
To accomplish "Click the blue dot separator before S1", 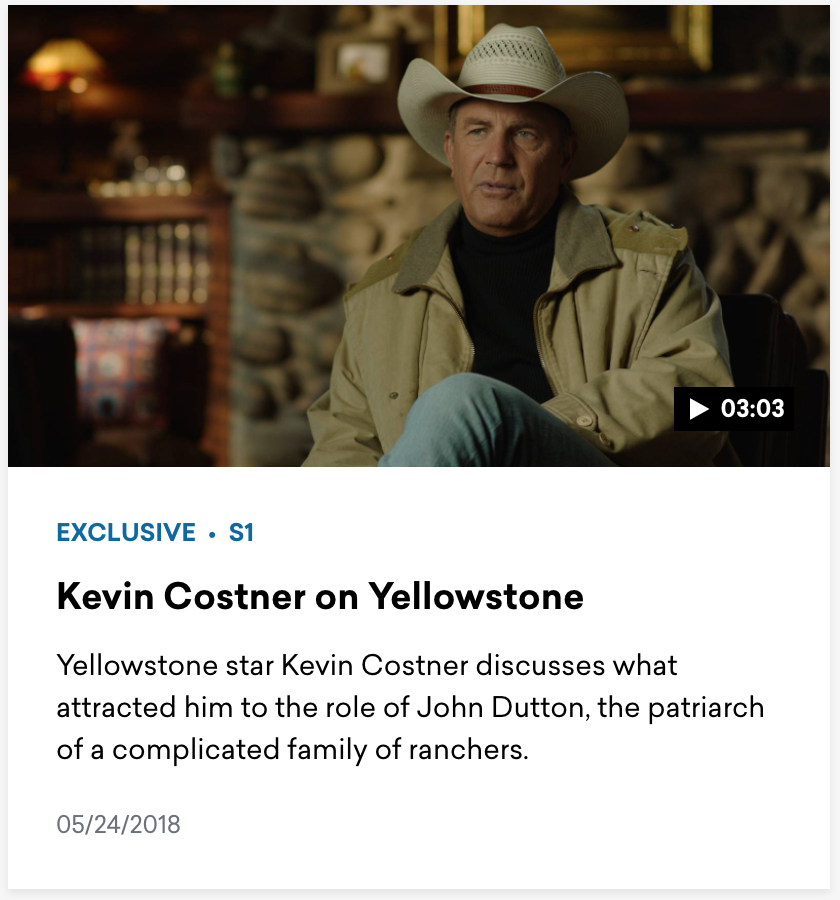I will point(212,534).
